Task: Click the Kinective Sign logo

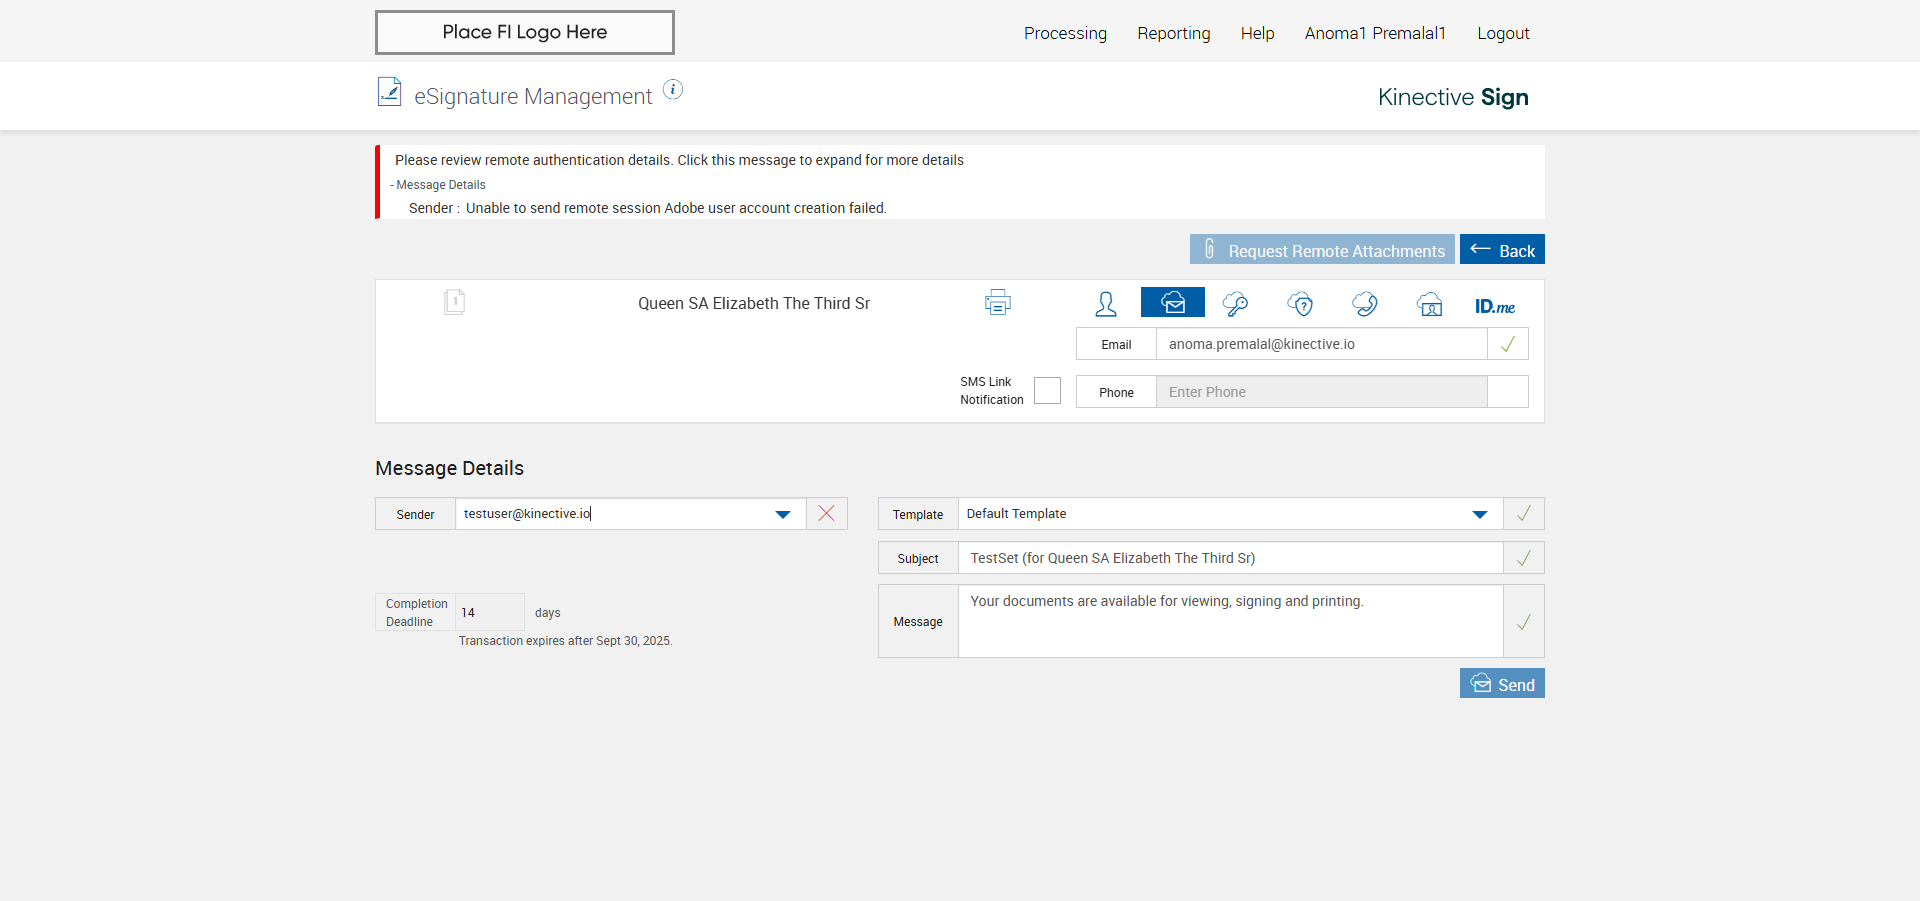Action: [x=1453, y=97]
